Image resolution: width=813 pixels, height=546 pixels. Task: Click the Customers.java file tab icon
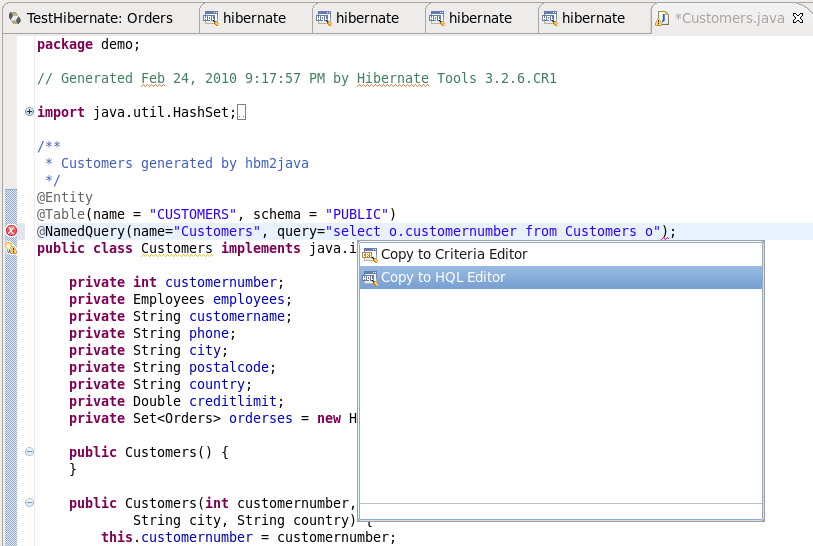[663, 18]
